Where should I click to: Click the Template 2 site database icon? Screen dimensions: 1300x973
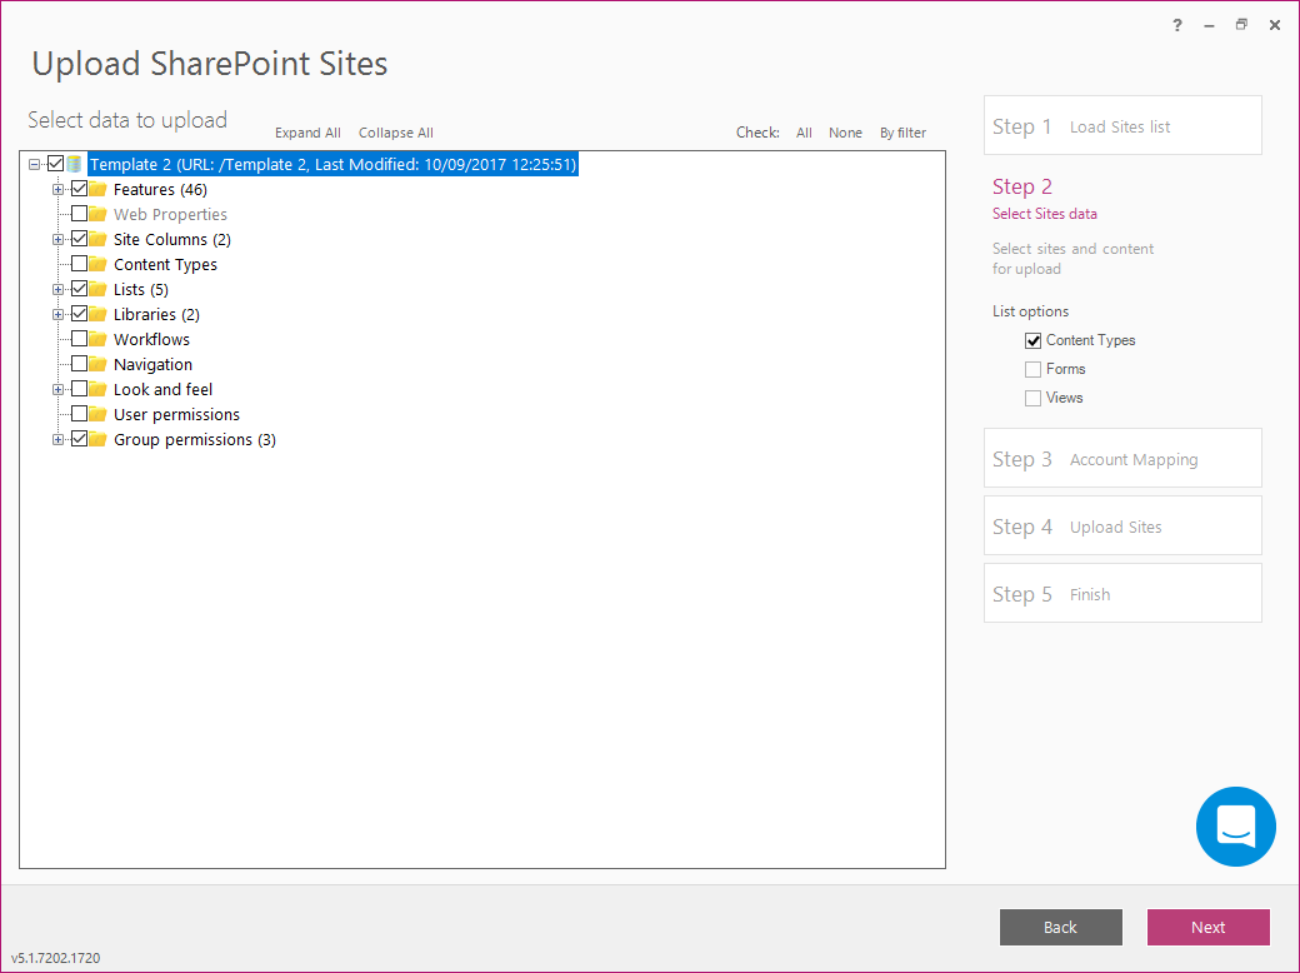75,164
